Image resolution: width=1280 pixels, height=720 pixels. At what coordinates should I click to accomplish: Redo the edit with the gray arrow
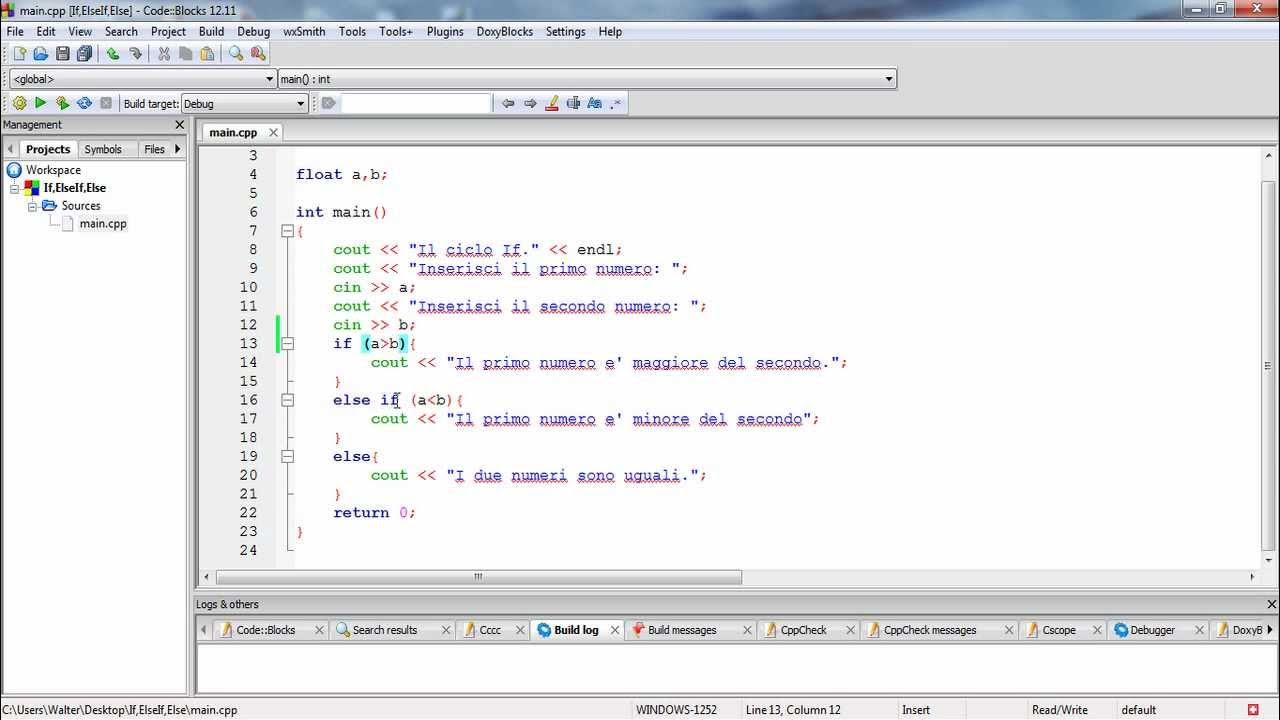[x=135, y=54]
